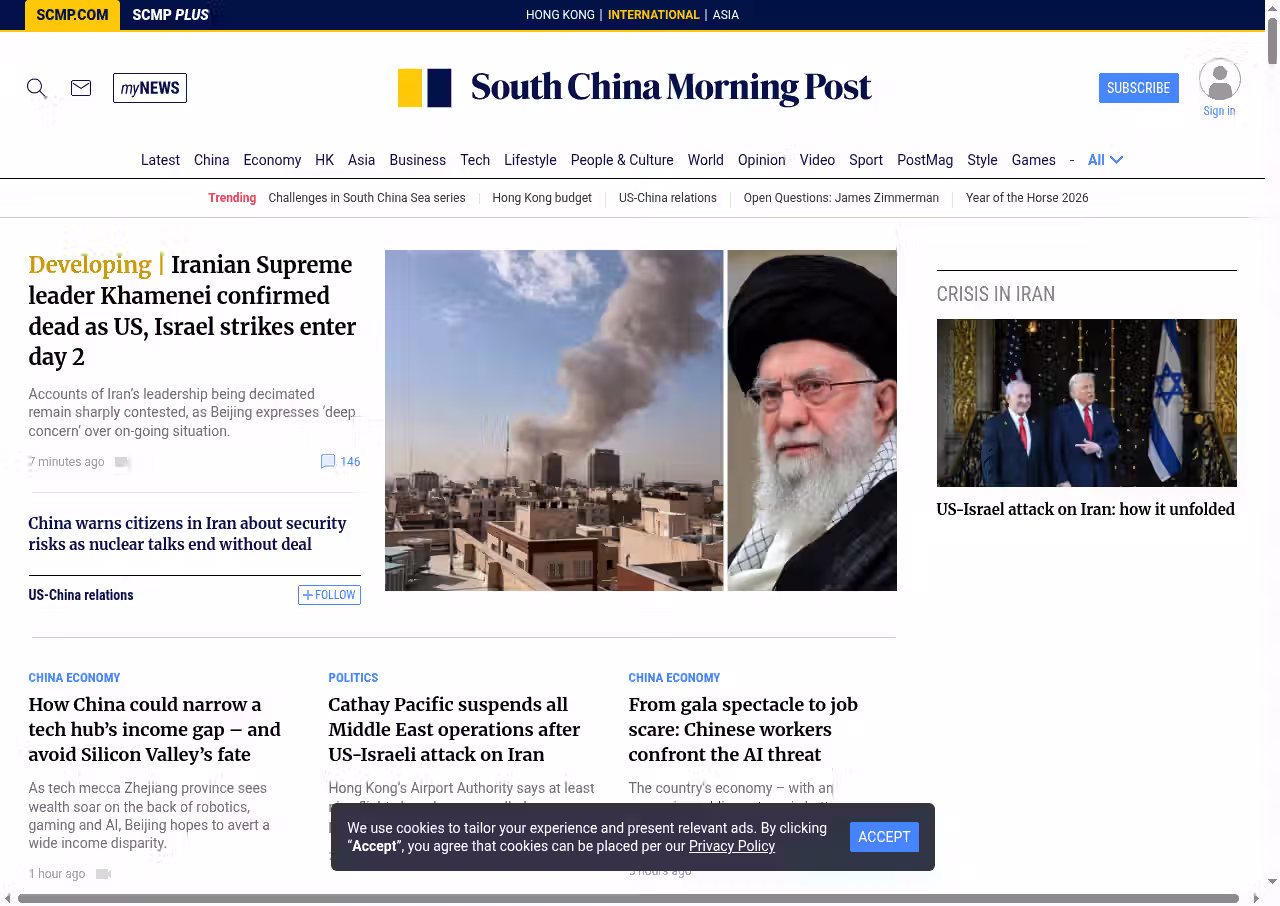Click the newsletter envelope icon
Image resolution: width=1280 pixels, height=906 pixels.
81,88
